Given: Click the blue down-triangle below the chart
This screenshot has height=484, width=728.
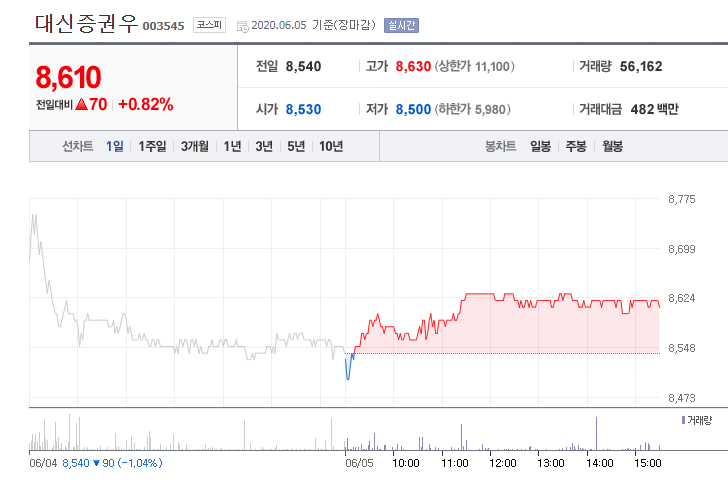Looking at the screenshot, I should pyautogui.click(x=97, y=463).
